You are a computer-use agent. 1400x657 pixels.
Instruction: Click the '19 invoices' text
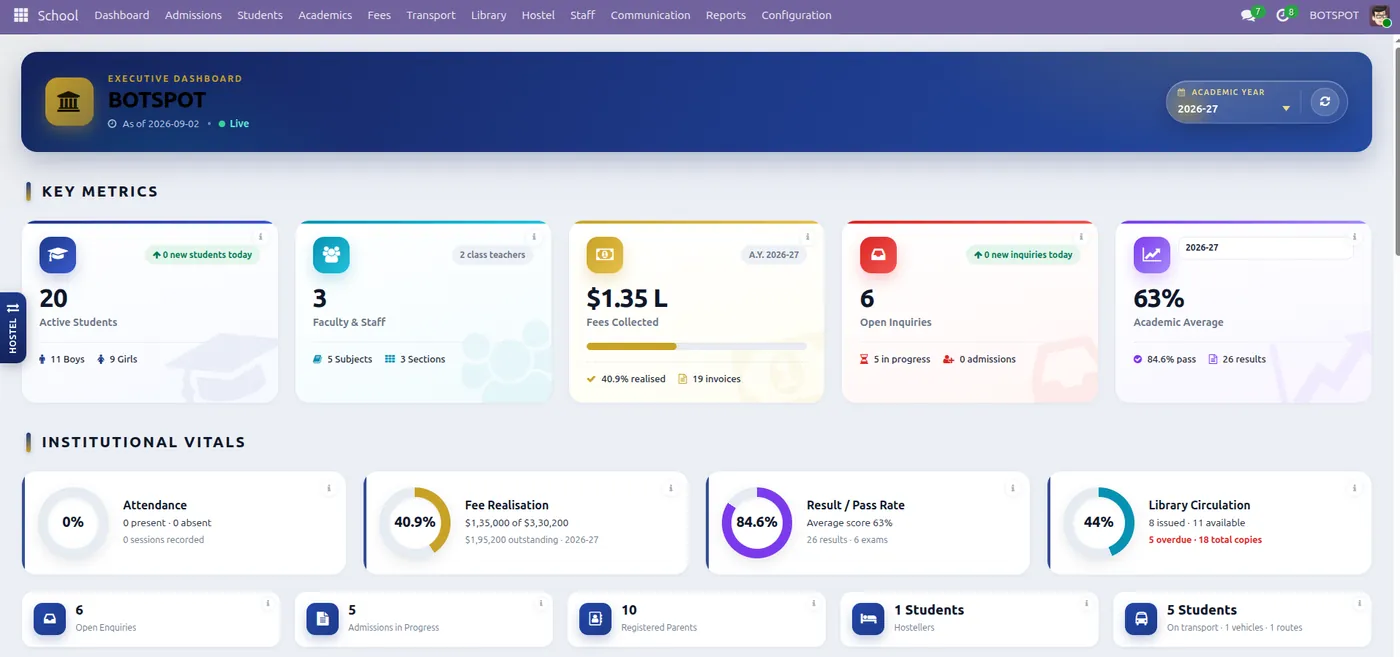(x=716, y=379)
